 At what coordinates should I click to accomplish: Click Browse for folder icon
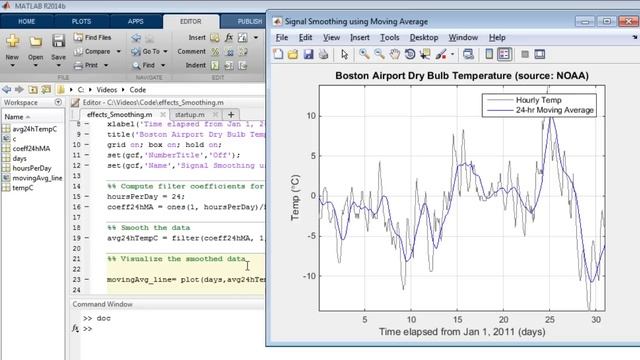tap(47, 89)
